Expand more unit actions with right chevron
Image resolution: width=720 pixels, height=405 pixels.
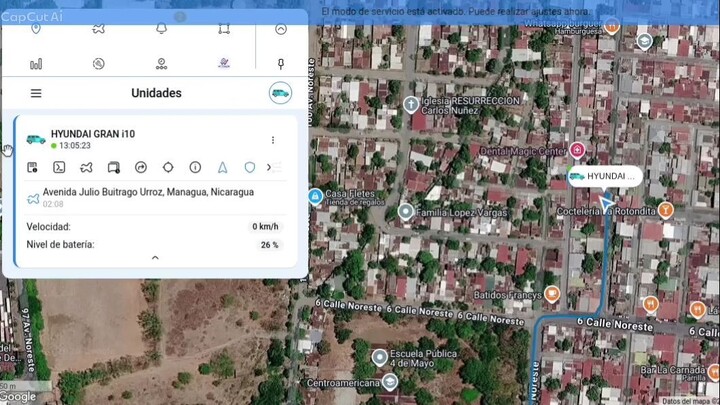pyautogui.click(x=269, y=168)
